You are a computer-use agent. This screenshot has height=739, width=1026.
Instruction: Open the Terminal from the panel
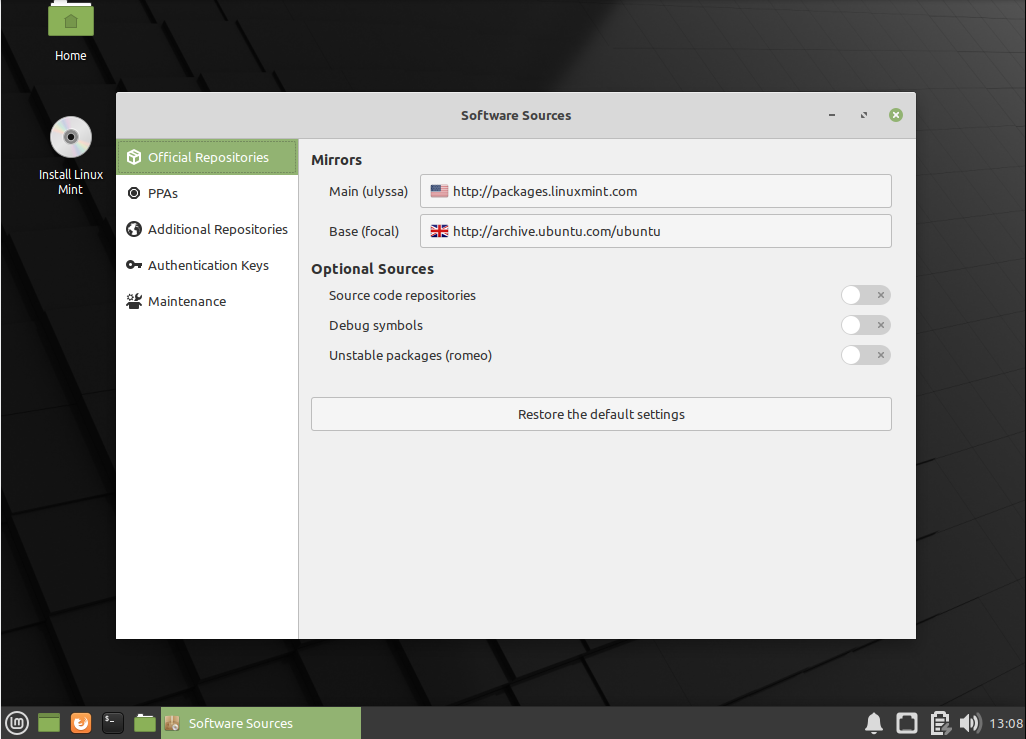113,723
